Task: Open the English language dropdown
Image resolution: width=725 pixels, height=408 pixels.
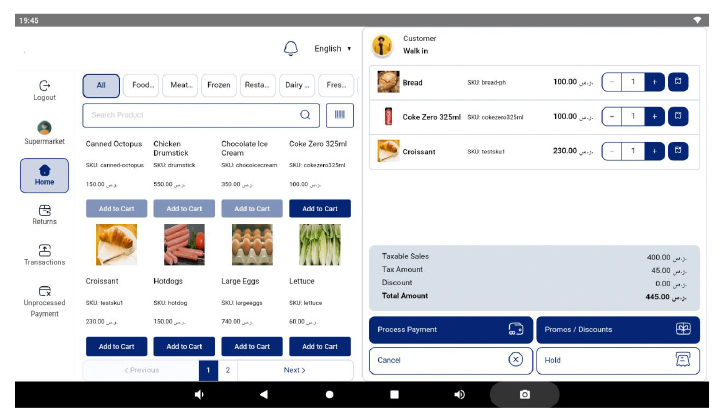Action: 332,49
